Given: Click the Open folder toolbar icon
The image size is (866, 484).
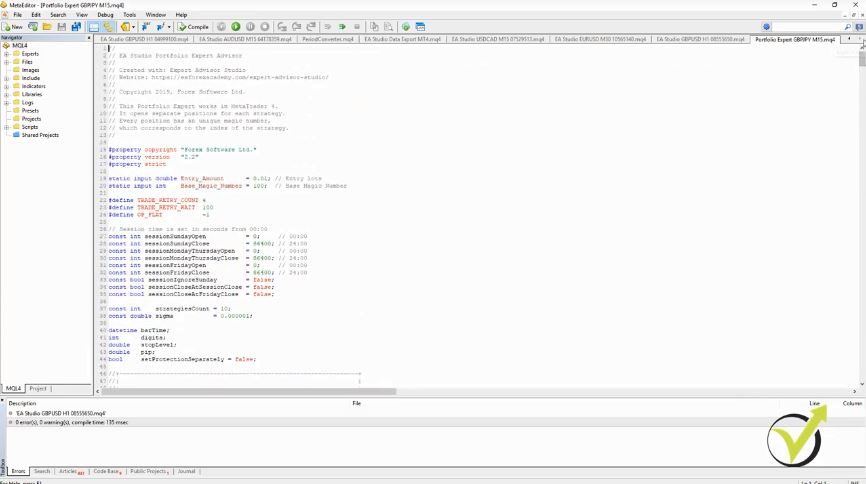Looking at the screenshot, I should pos(45,27).
